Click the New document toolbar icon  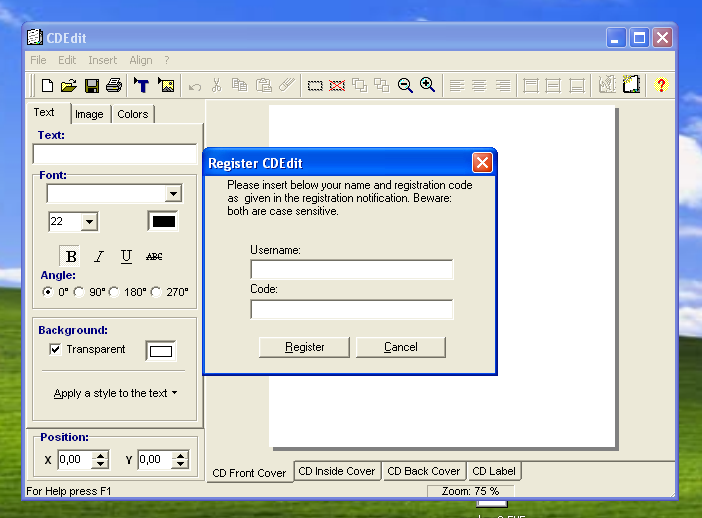coord(47,86)
